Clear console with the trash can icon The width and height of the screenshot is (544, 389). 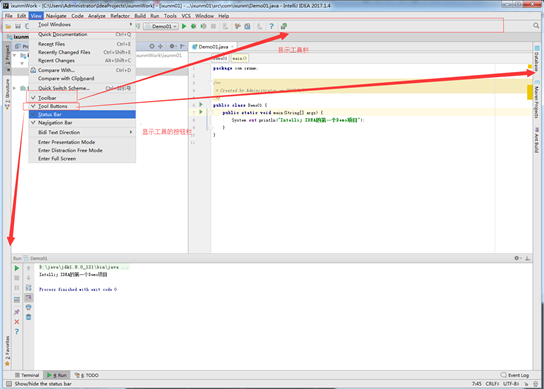coord(28,317)
